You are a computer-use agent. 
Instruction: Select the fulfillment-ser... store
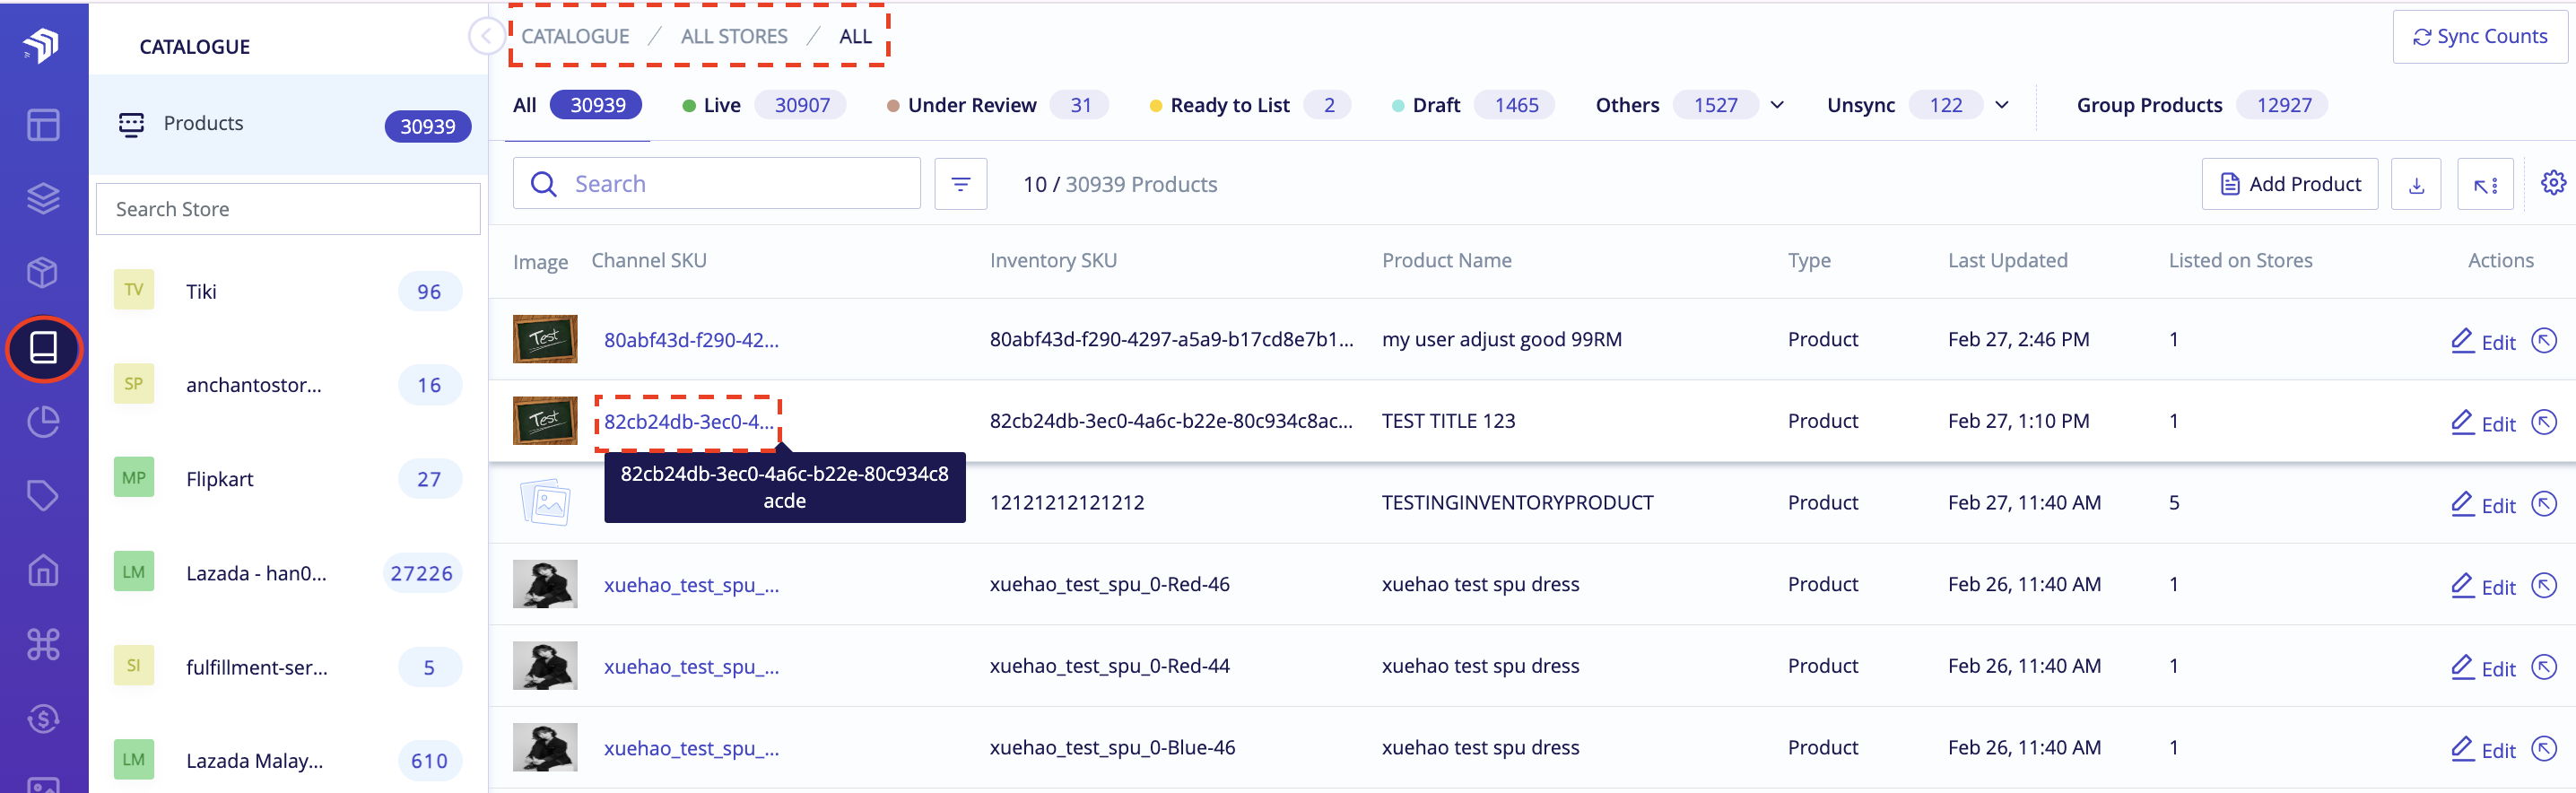[289, 667]
